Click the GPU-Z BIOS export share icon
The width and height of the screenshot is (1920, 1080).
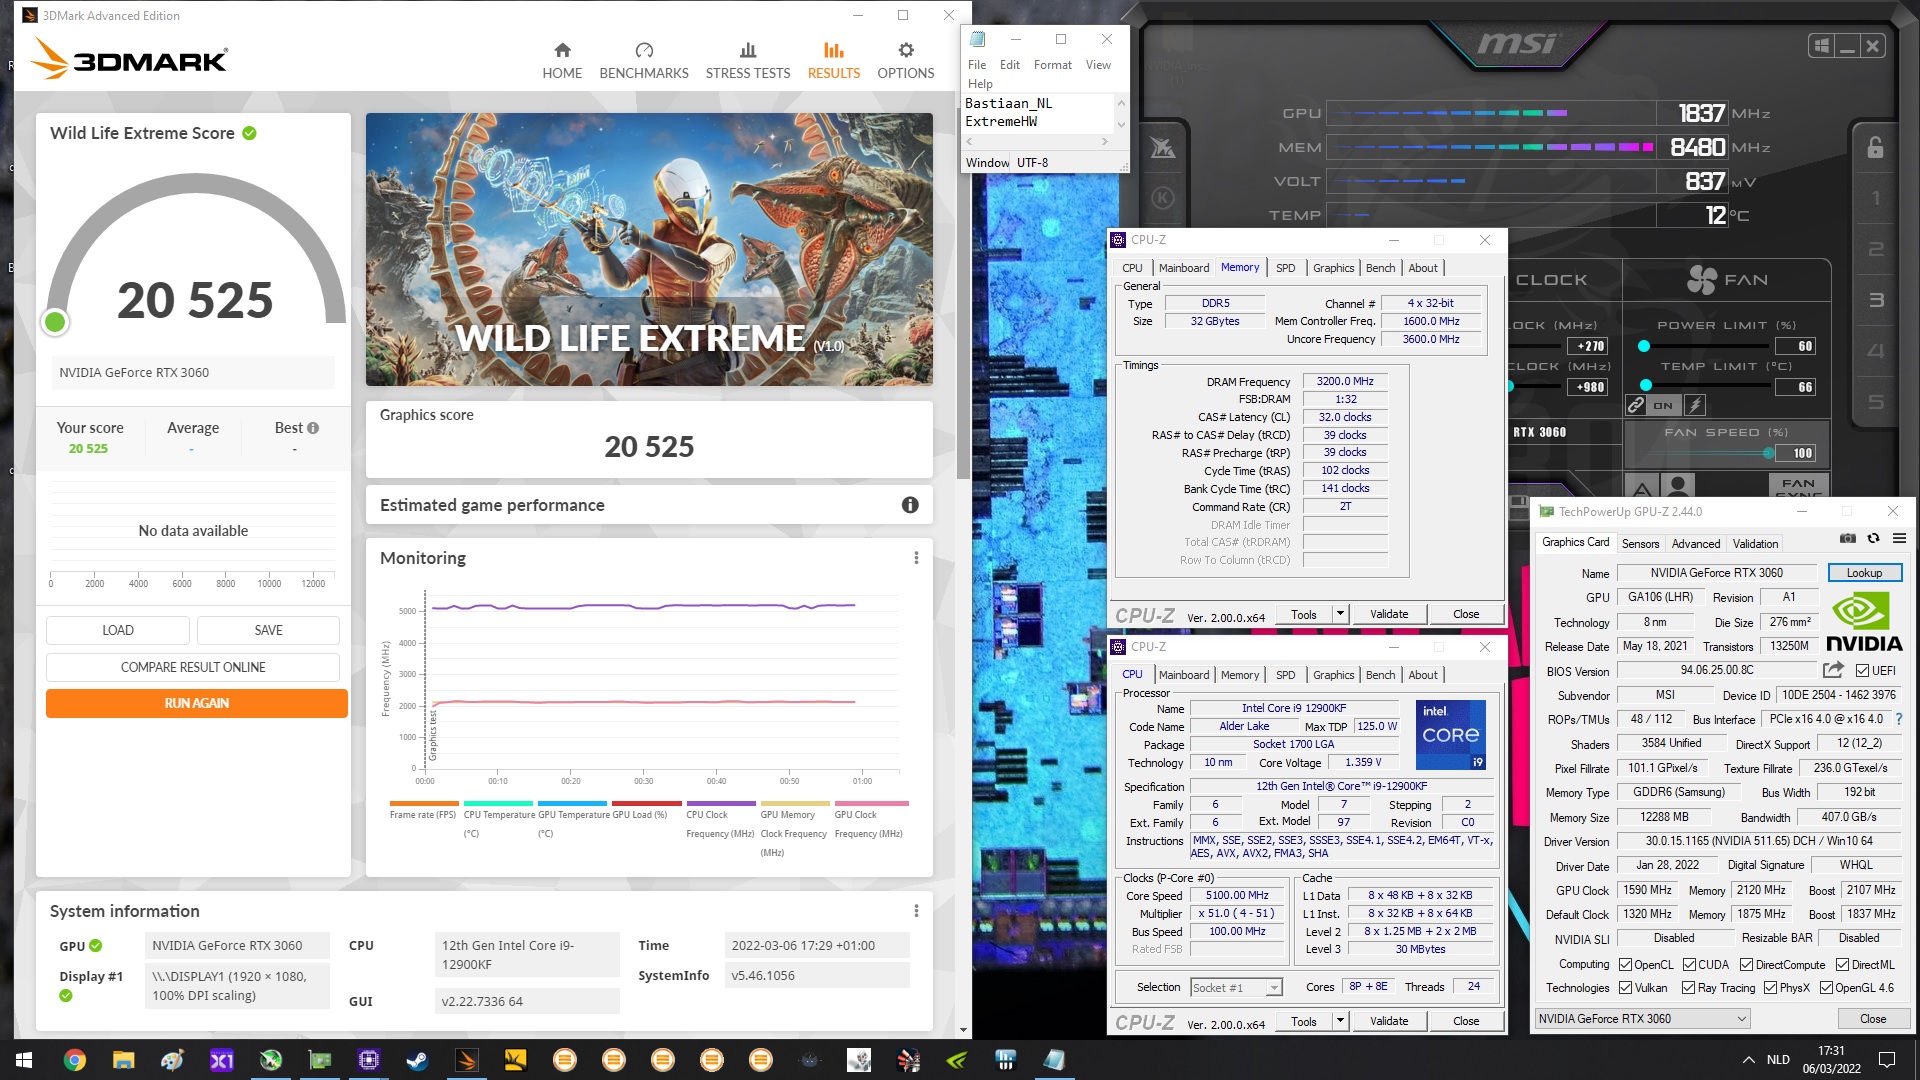(1833, 670)
